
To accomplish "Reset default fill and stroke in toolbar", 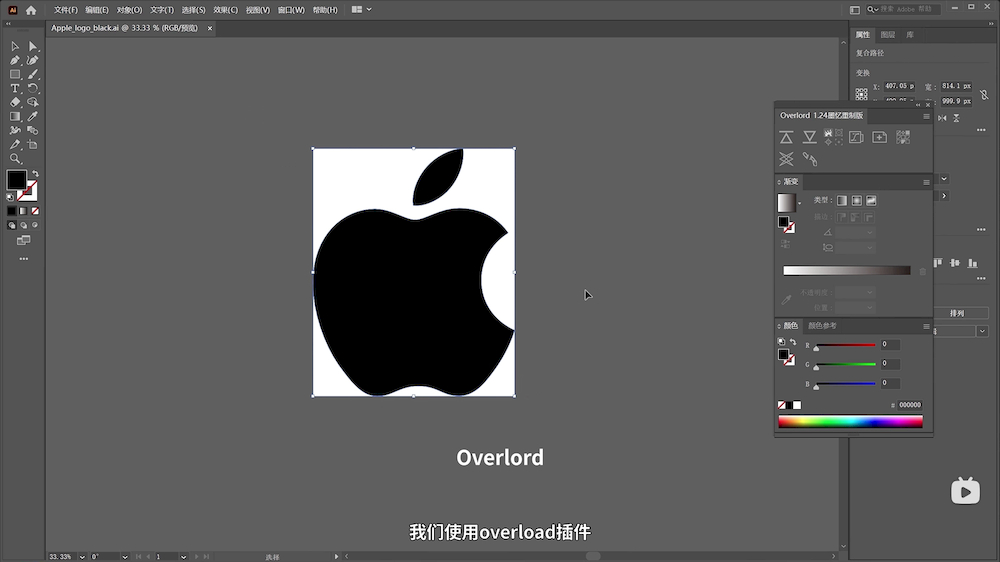I will click(x=10, y=198).
